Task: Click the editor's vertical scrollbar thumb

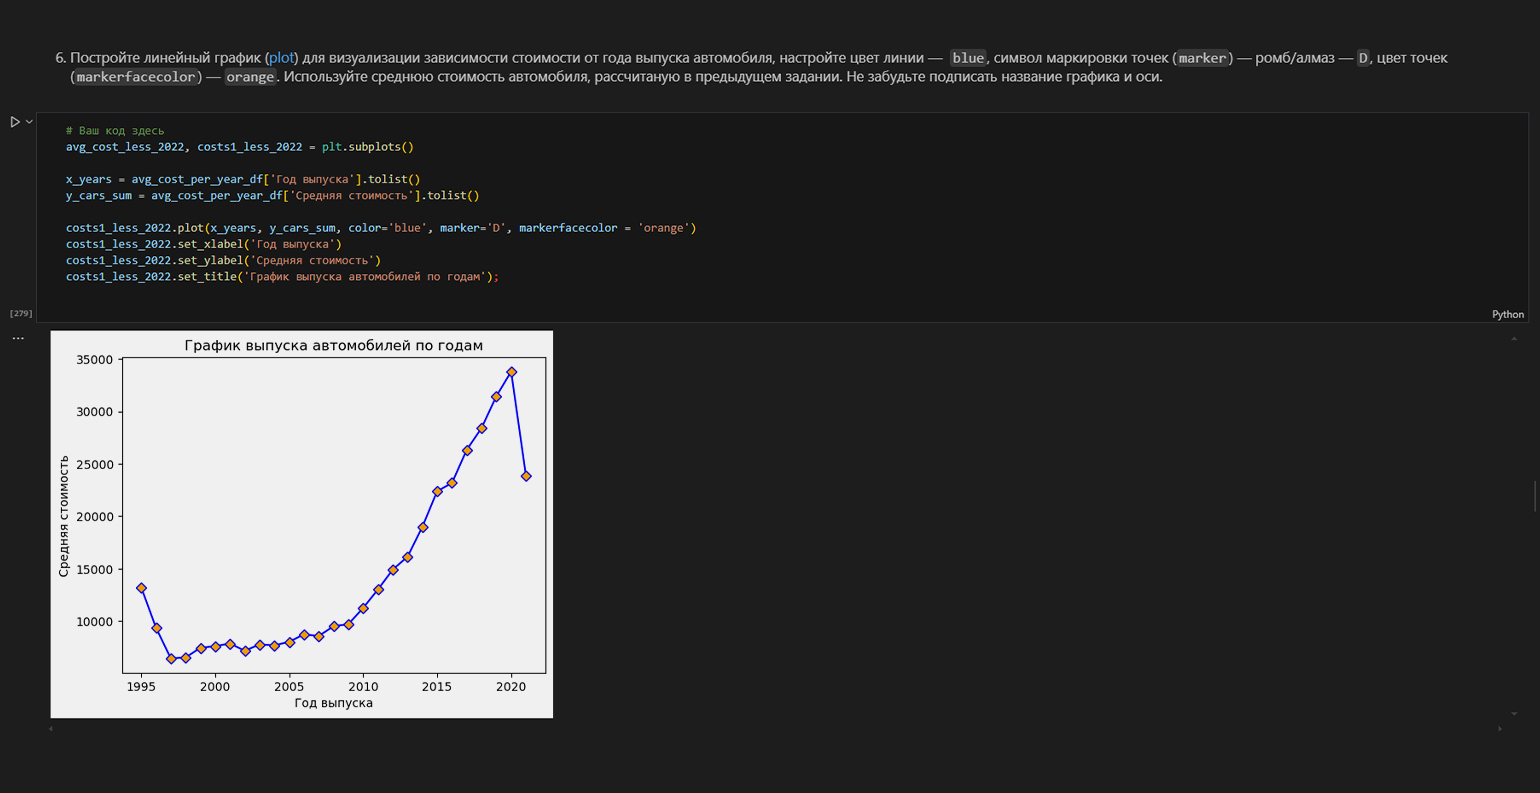Action: tap(1535, 496)
